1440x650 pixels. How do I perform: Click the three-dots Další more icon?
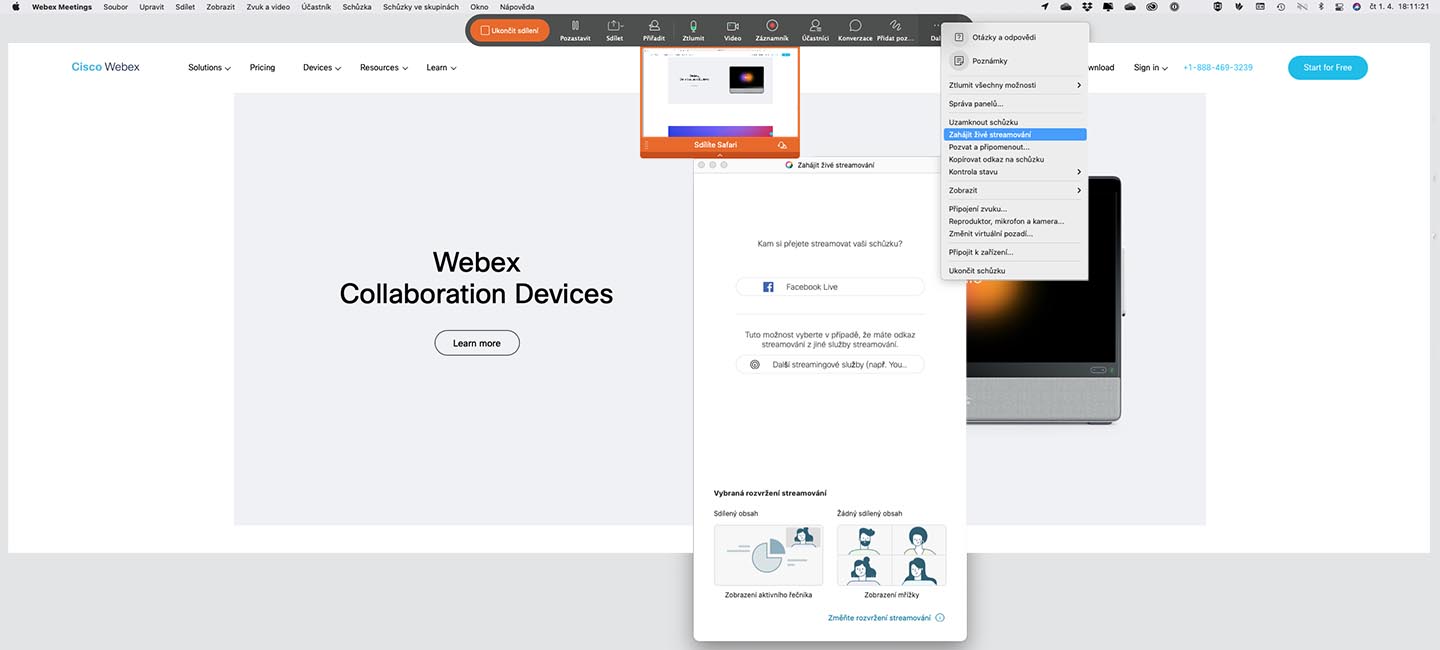coord(936,25)
